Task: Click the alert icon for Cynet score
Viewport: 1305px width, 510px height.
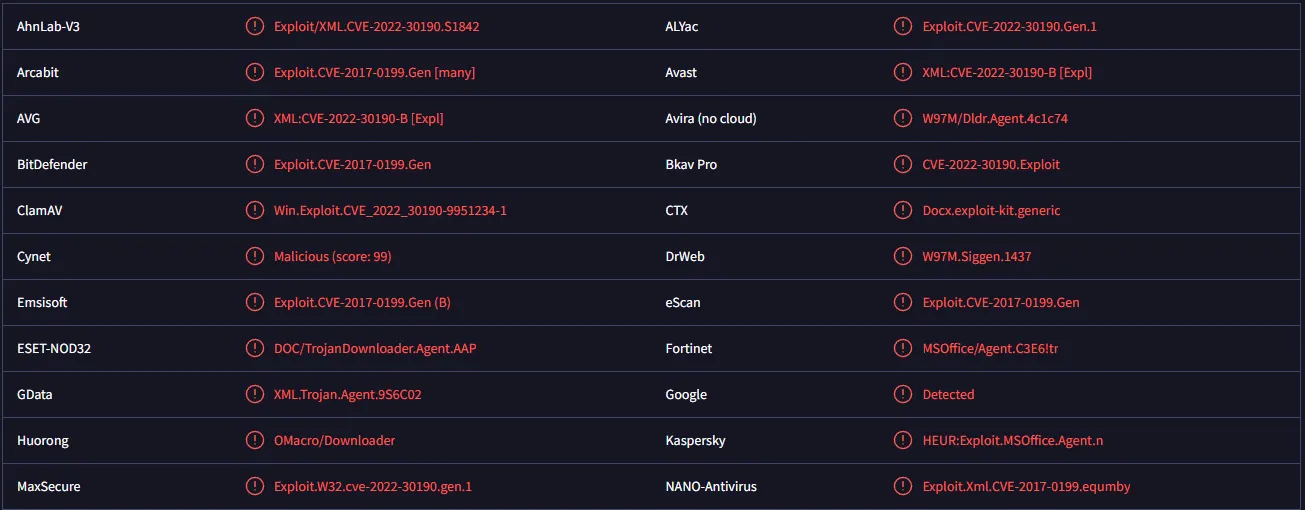Action: click(x=255, y=256)
